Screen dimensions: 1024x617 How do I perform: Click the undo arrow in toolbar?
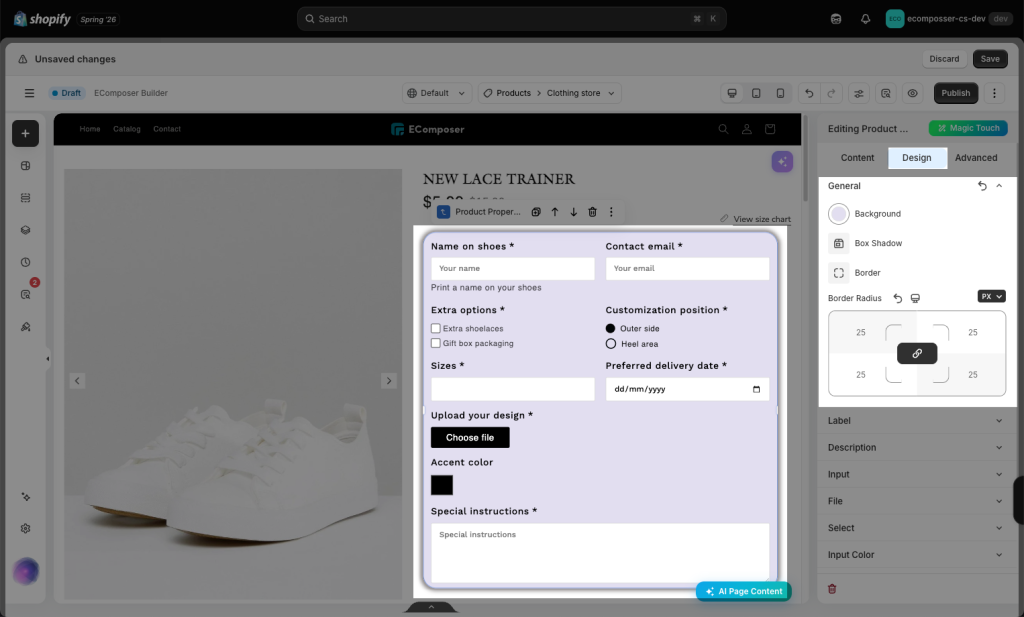(x=808, y=93)
